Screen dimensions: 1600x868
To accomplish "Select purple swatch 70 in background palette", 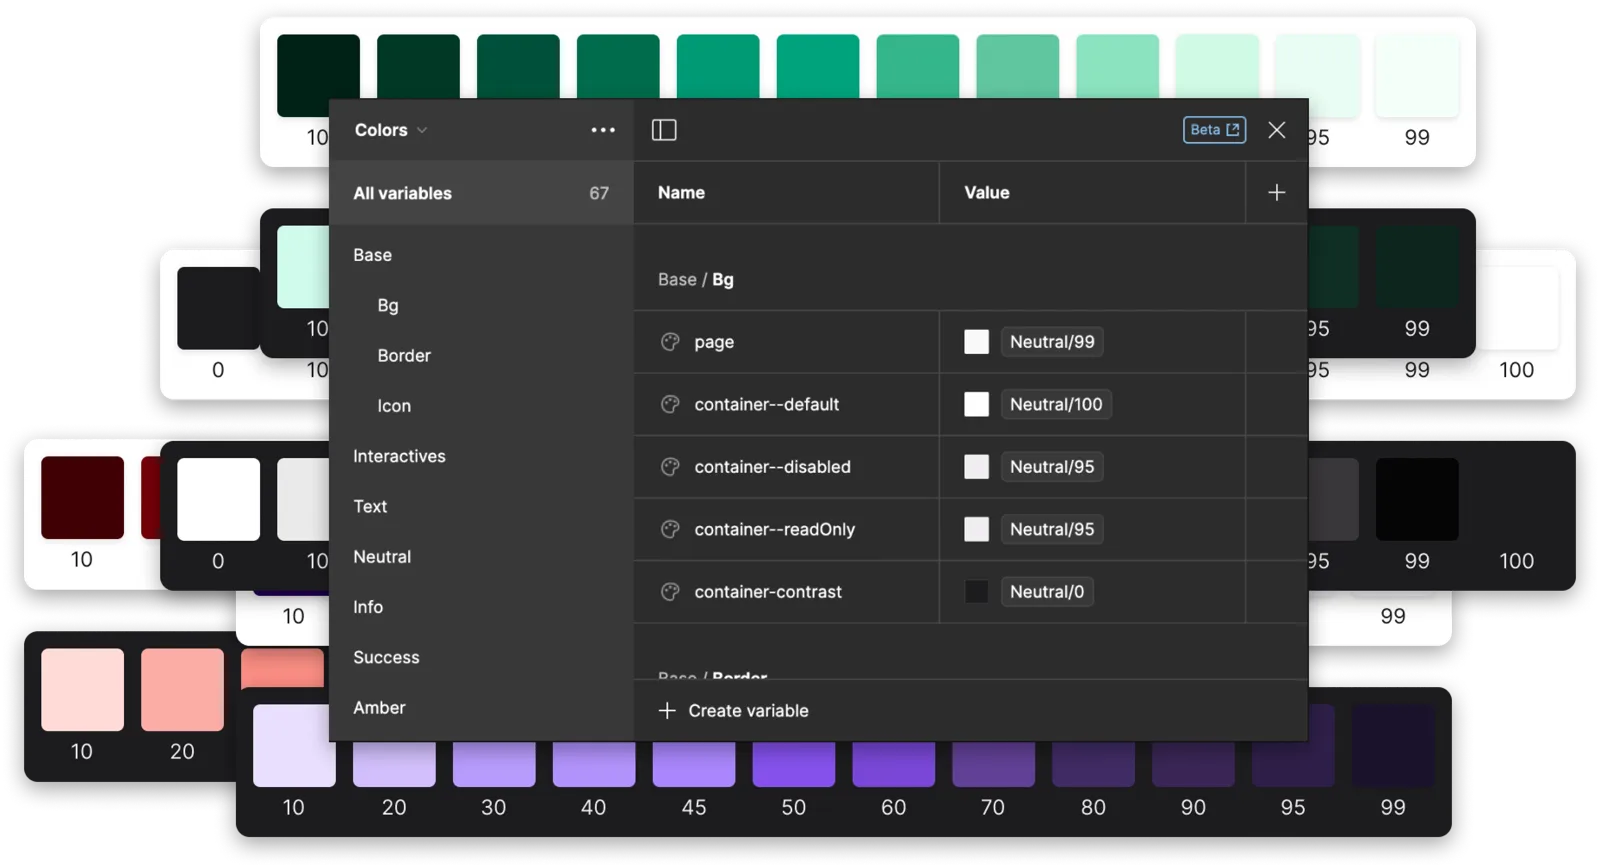I will tap(993, 763).
